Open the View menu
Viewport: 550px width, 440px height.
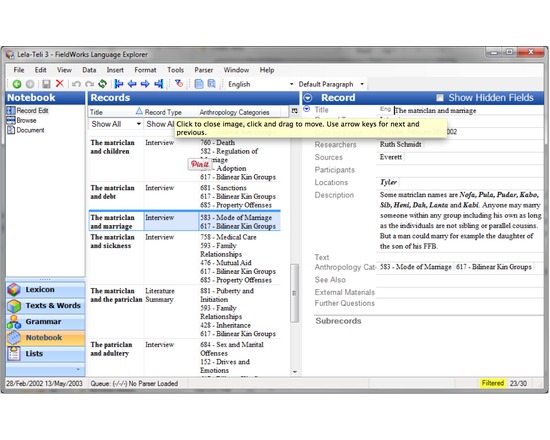(64, 70)
